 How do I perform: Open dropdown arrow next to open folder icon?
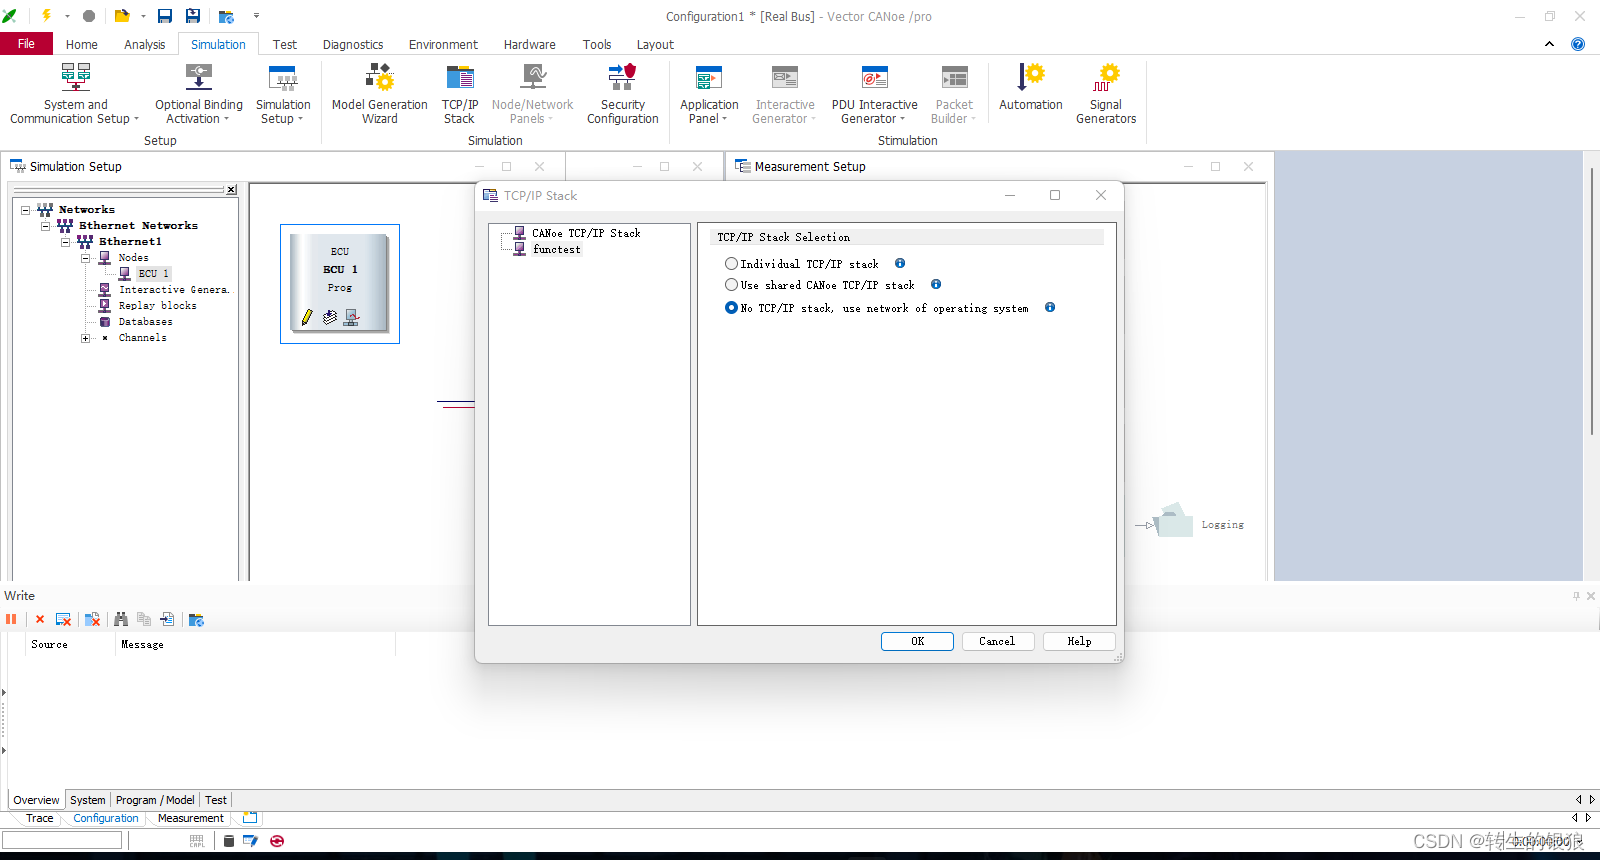pyautogui.click(x=143, y=16)
